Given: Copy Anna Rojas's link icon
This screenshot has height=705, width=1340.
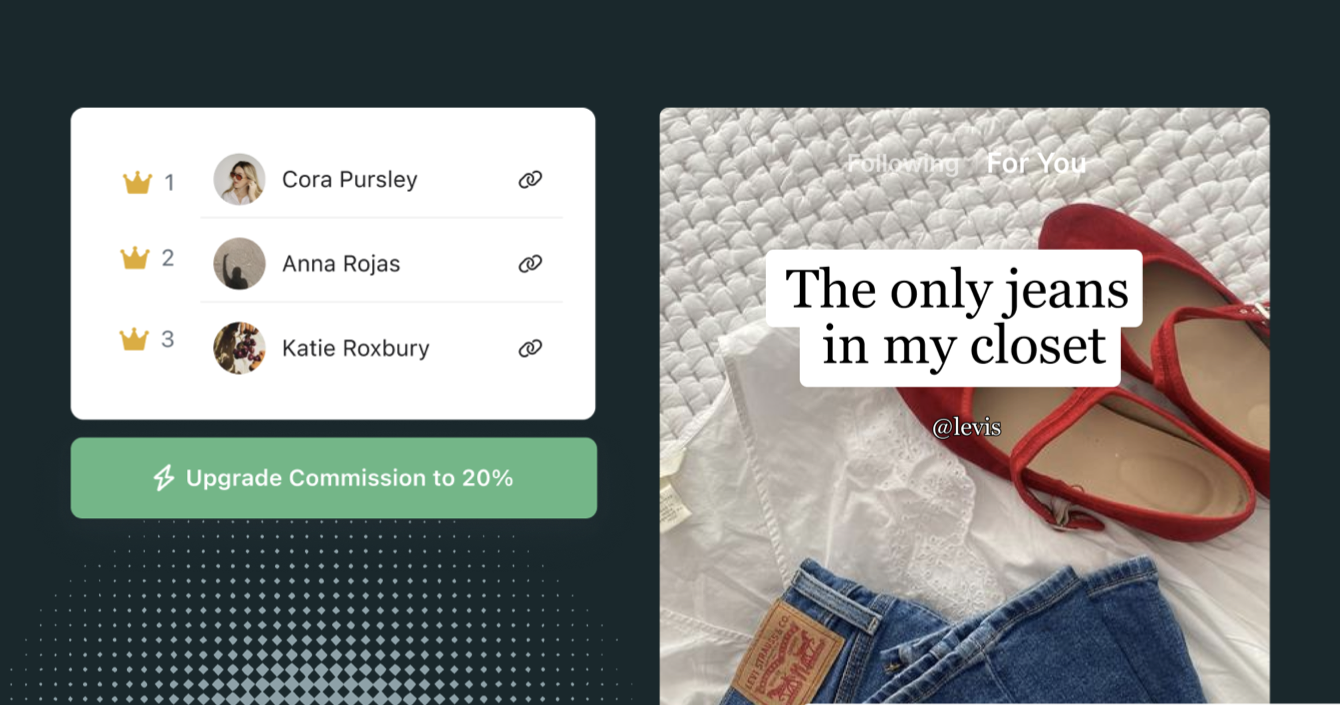Looking at the screenshot, I should tap(530, 264).
